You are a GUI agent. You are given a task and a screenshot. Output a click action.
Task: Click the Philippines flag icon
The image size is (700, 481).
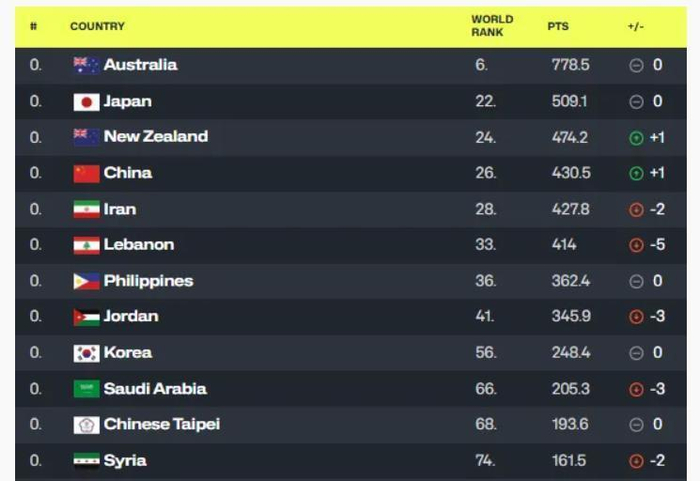coord(86,281)
